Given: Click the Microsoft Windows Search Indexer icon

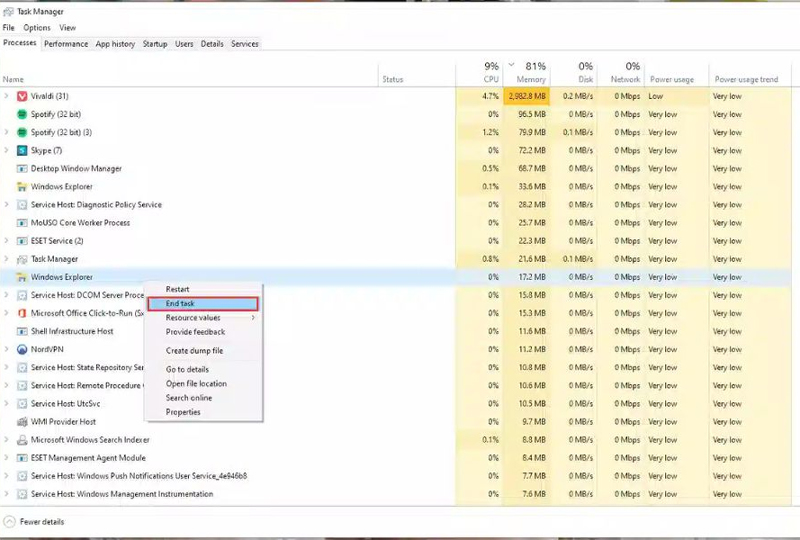Looking at the screenshot, I should (x=22, y=439).
